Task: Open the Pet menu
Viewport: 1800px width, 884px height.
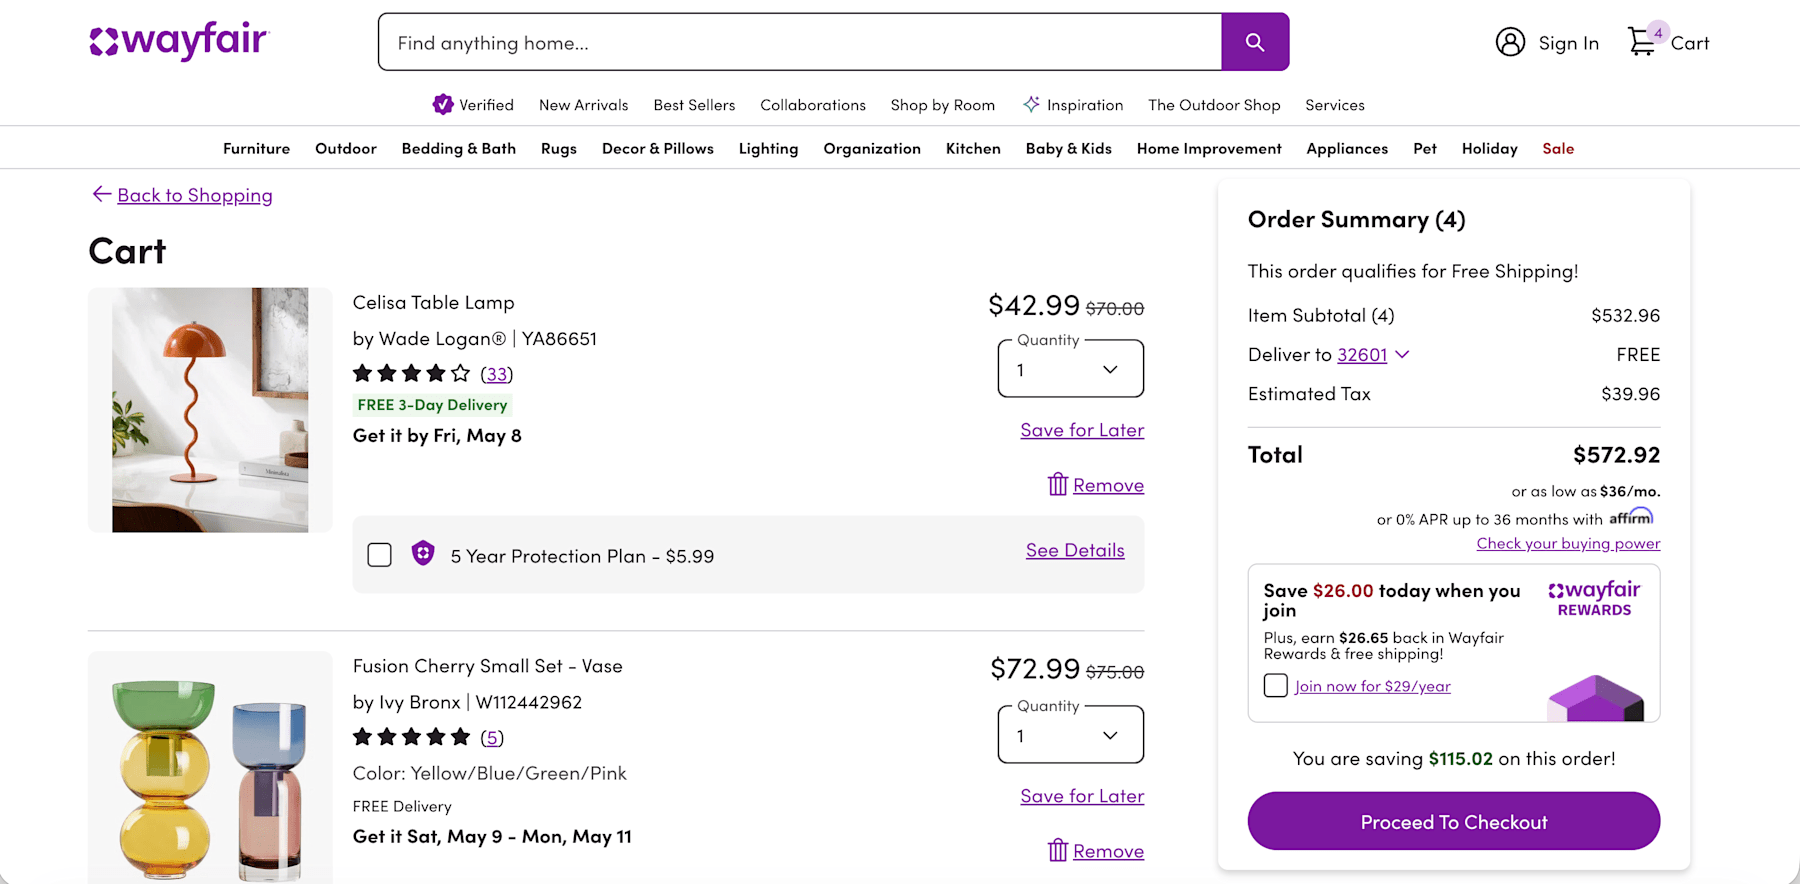Action: pos(1425,148)
